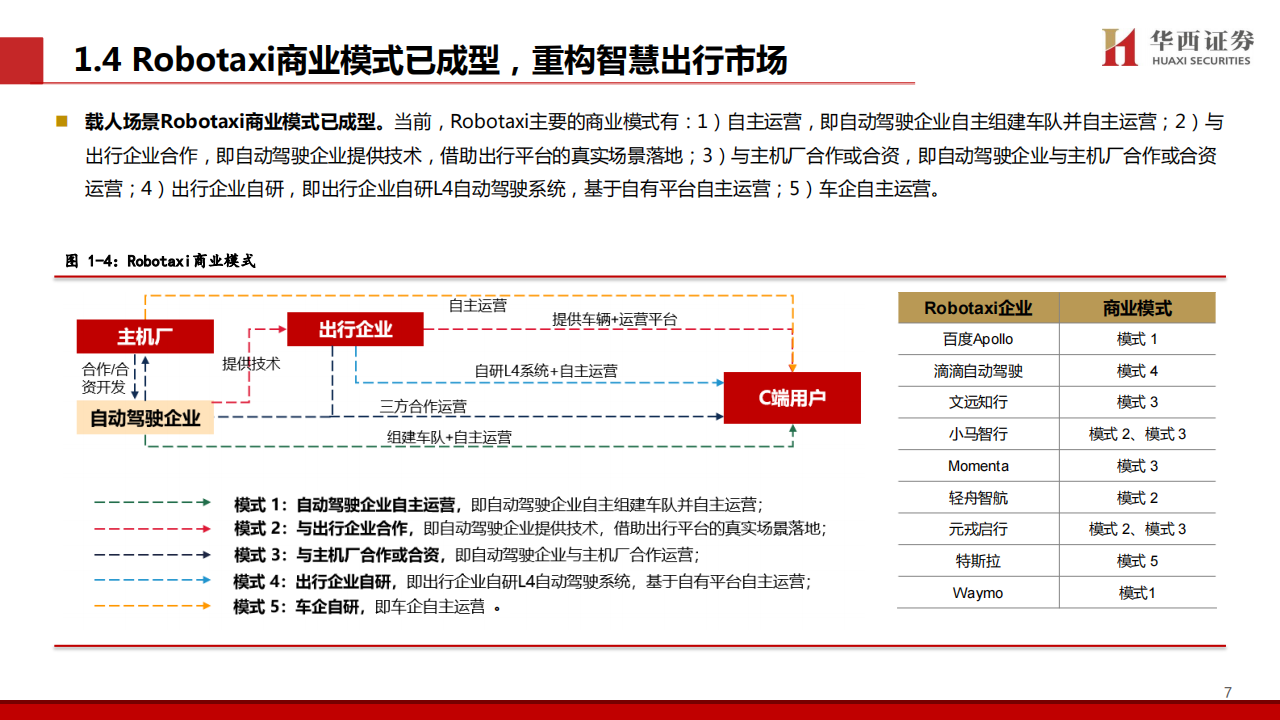
Task: Click the figure caption 图 1-4
Action: [x=161, y=261]
